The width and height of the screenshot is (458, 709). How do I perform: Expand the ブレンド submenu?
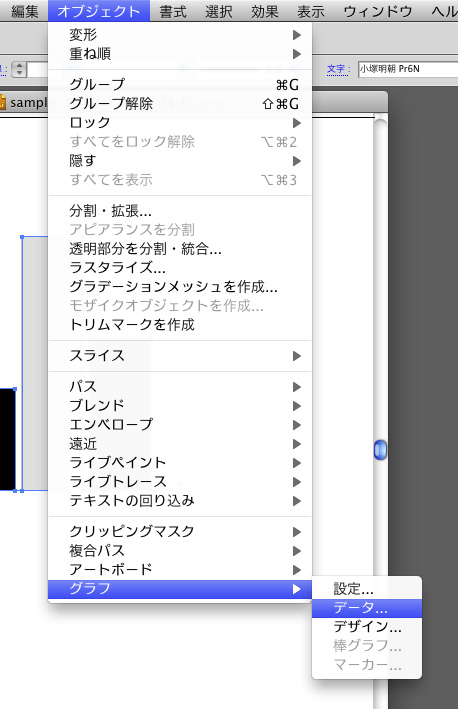click(x=180, y=406)
